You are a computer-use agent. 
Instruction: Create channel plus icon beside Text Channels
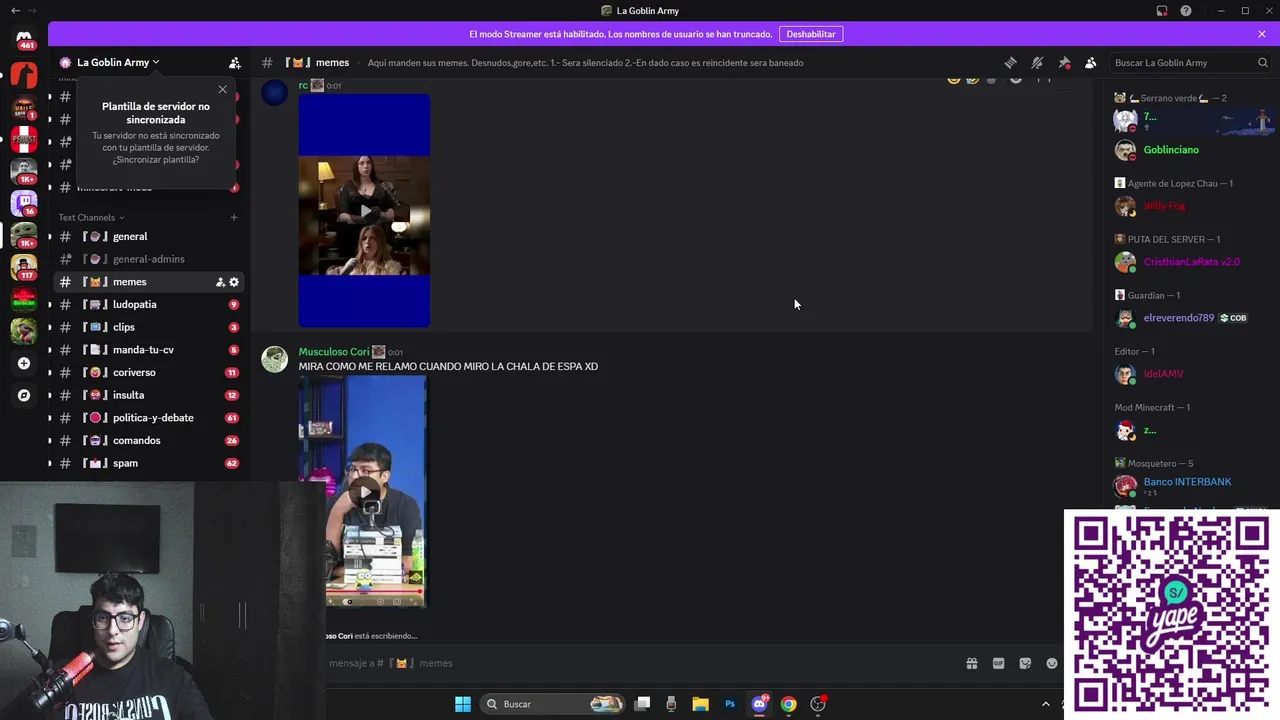pyautogui.click(x=234, y=217)
